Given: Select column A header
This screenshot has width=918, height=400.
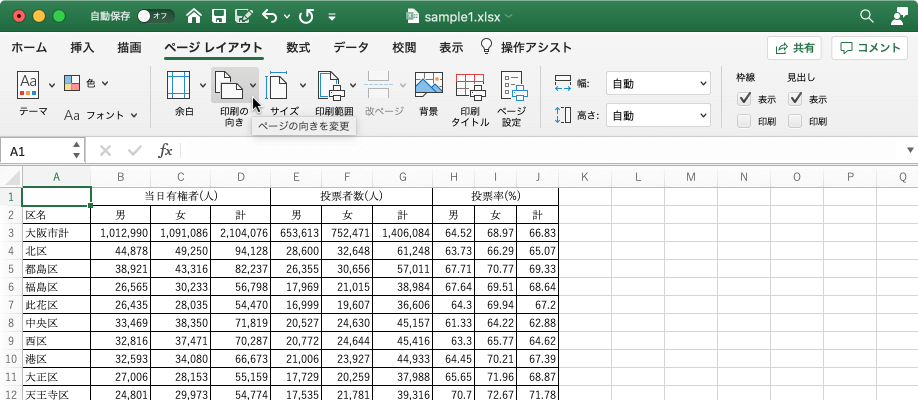Looking at the screenshot, I should (56, 177).
